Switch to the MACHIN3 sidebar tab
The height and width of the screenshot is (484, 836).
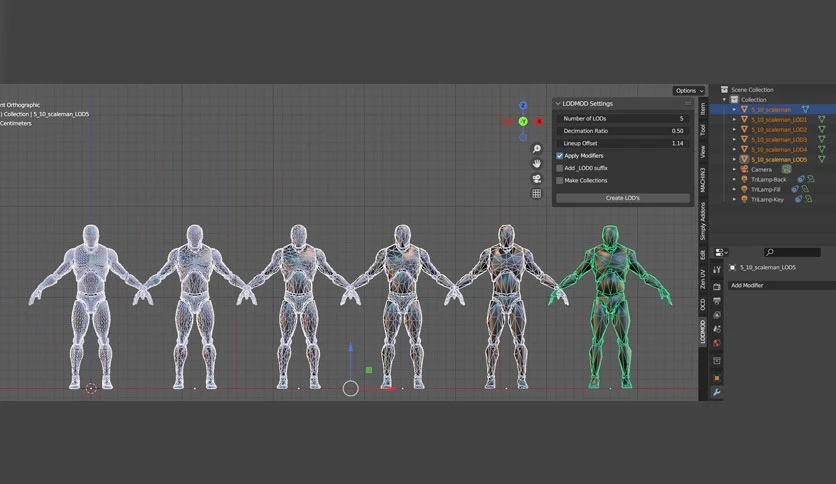pyautogui.click(x=703, y=180)
